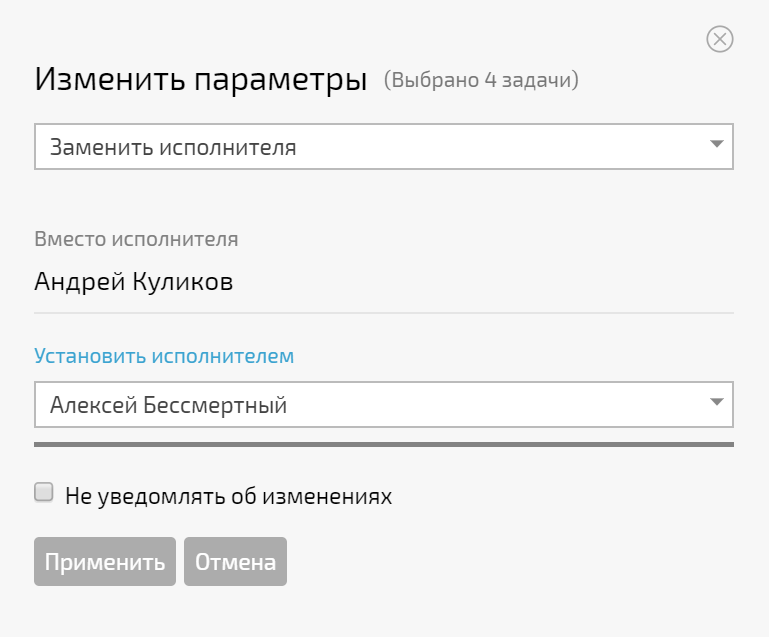Select the Андрей Куликов executor name

click(134, 281)
